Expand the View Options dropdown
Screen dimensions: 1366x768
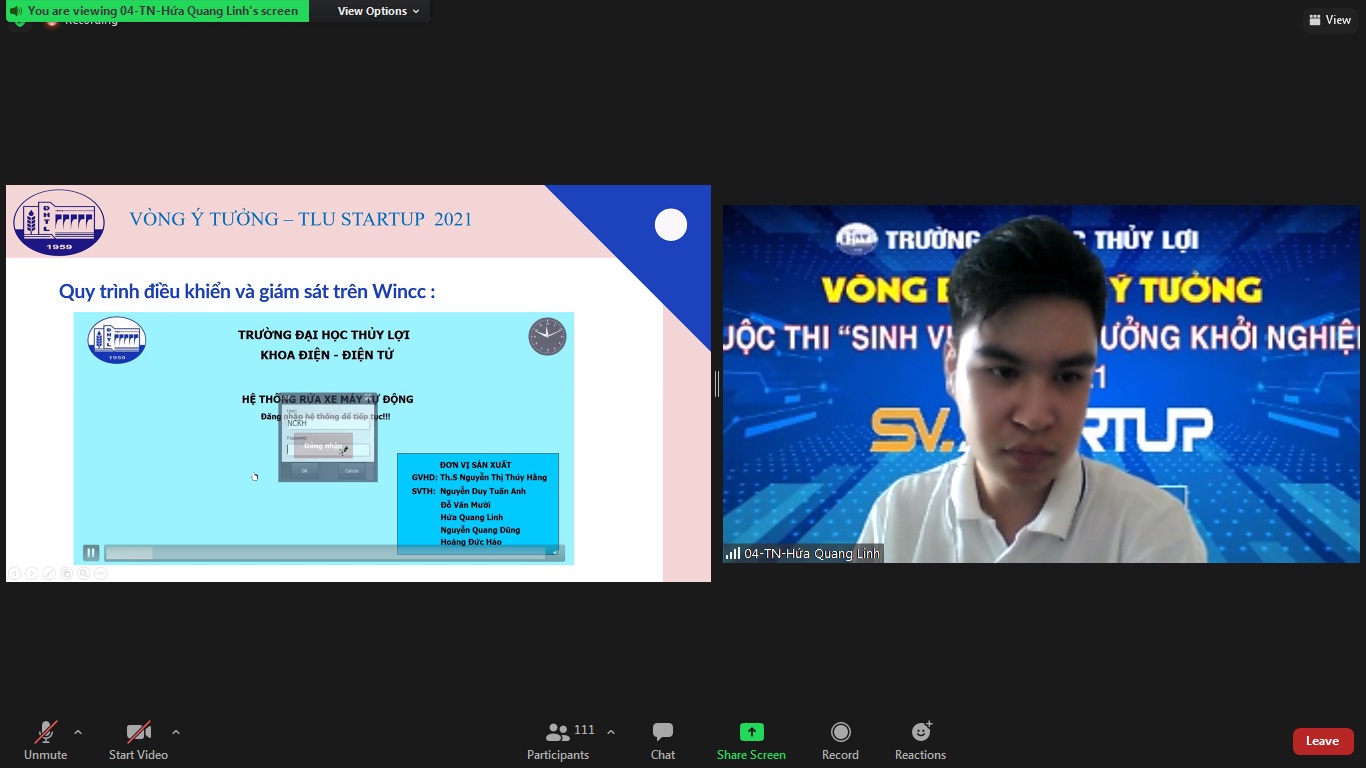[x=378, y=11]
